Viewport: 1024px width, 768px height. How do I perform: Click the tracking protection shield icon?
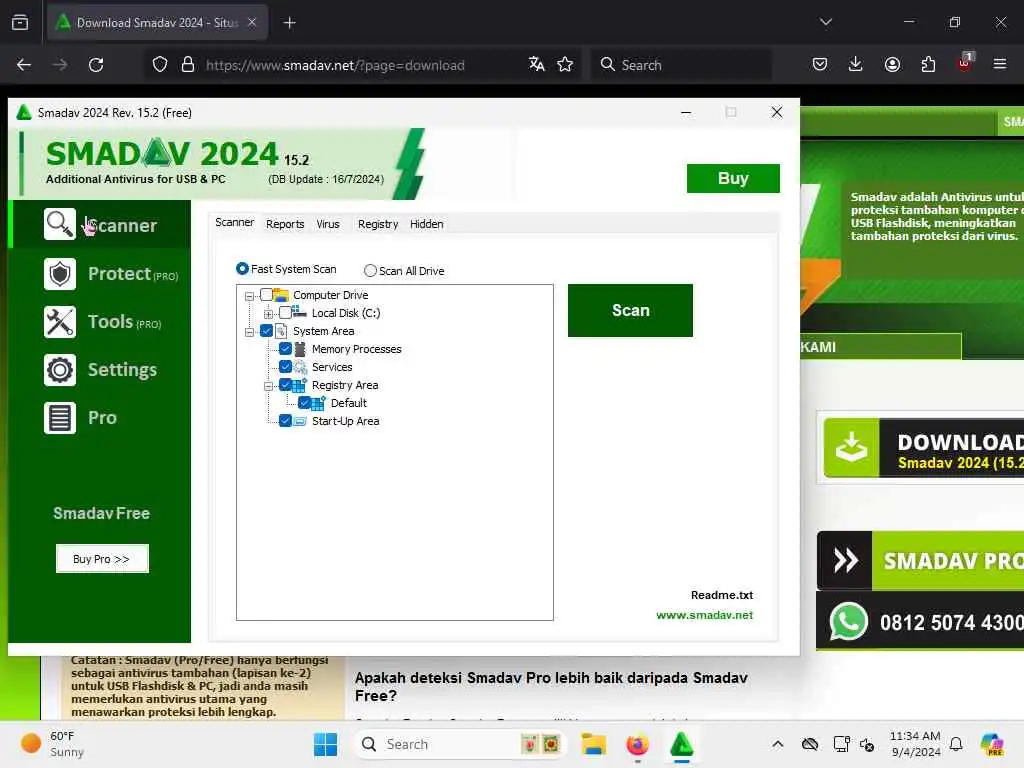160,65
